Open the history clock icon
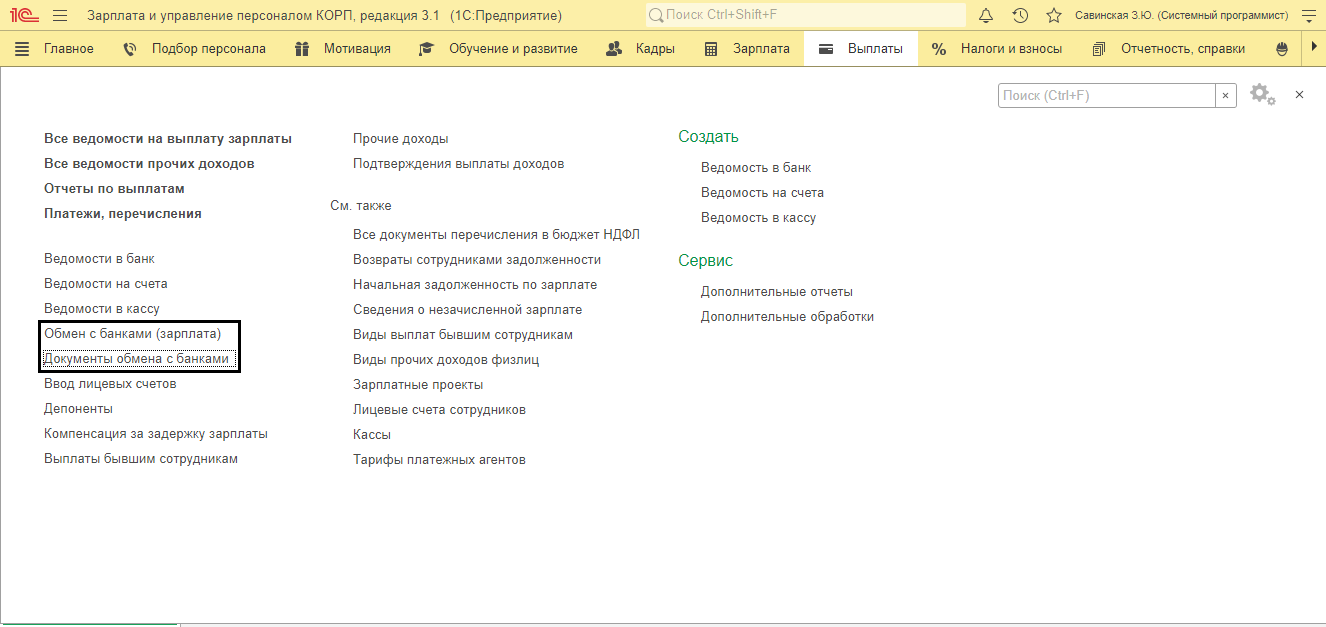This screenshot has height=627, width=1326. pos(1020,16)
